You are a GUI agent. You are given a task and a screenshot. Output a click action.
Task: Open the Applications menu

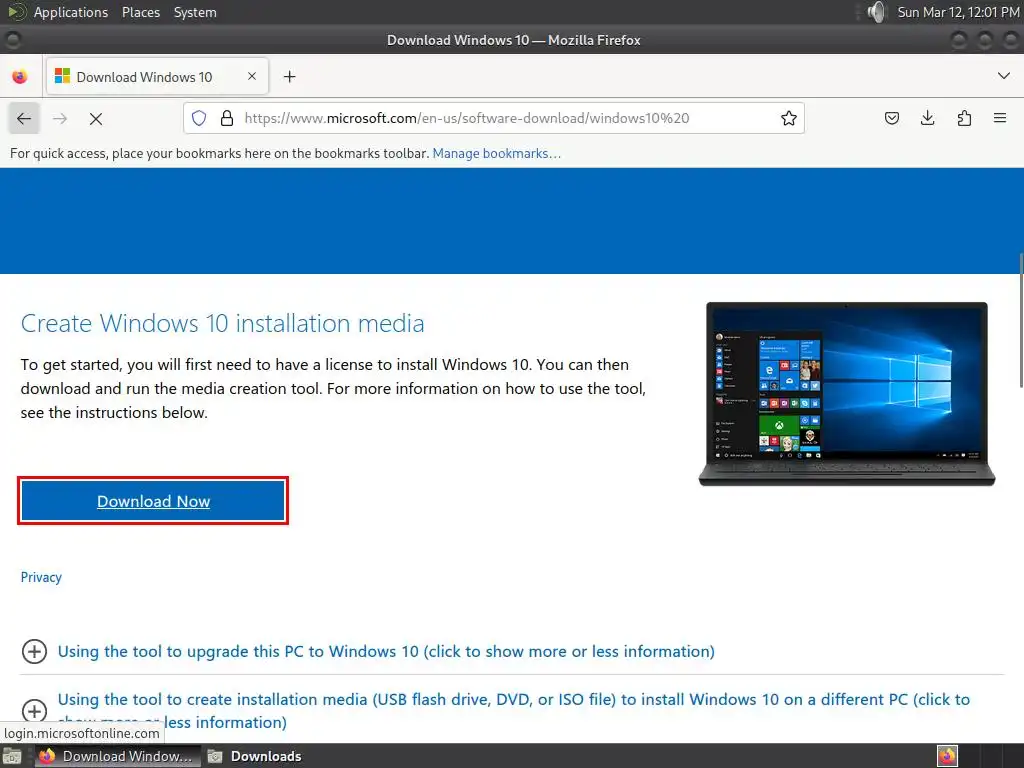point(71,12)
